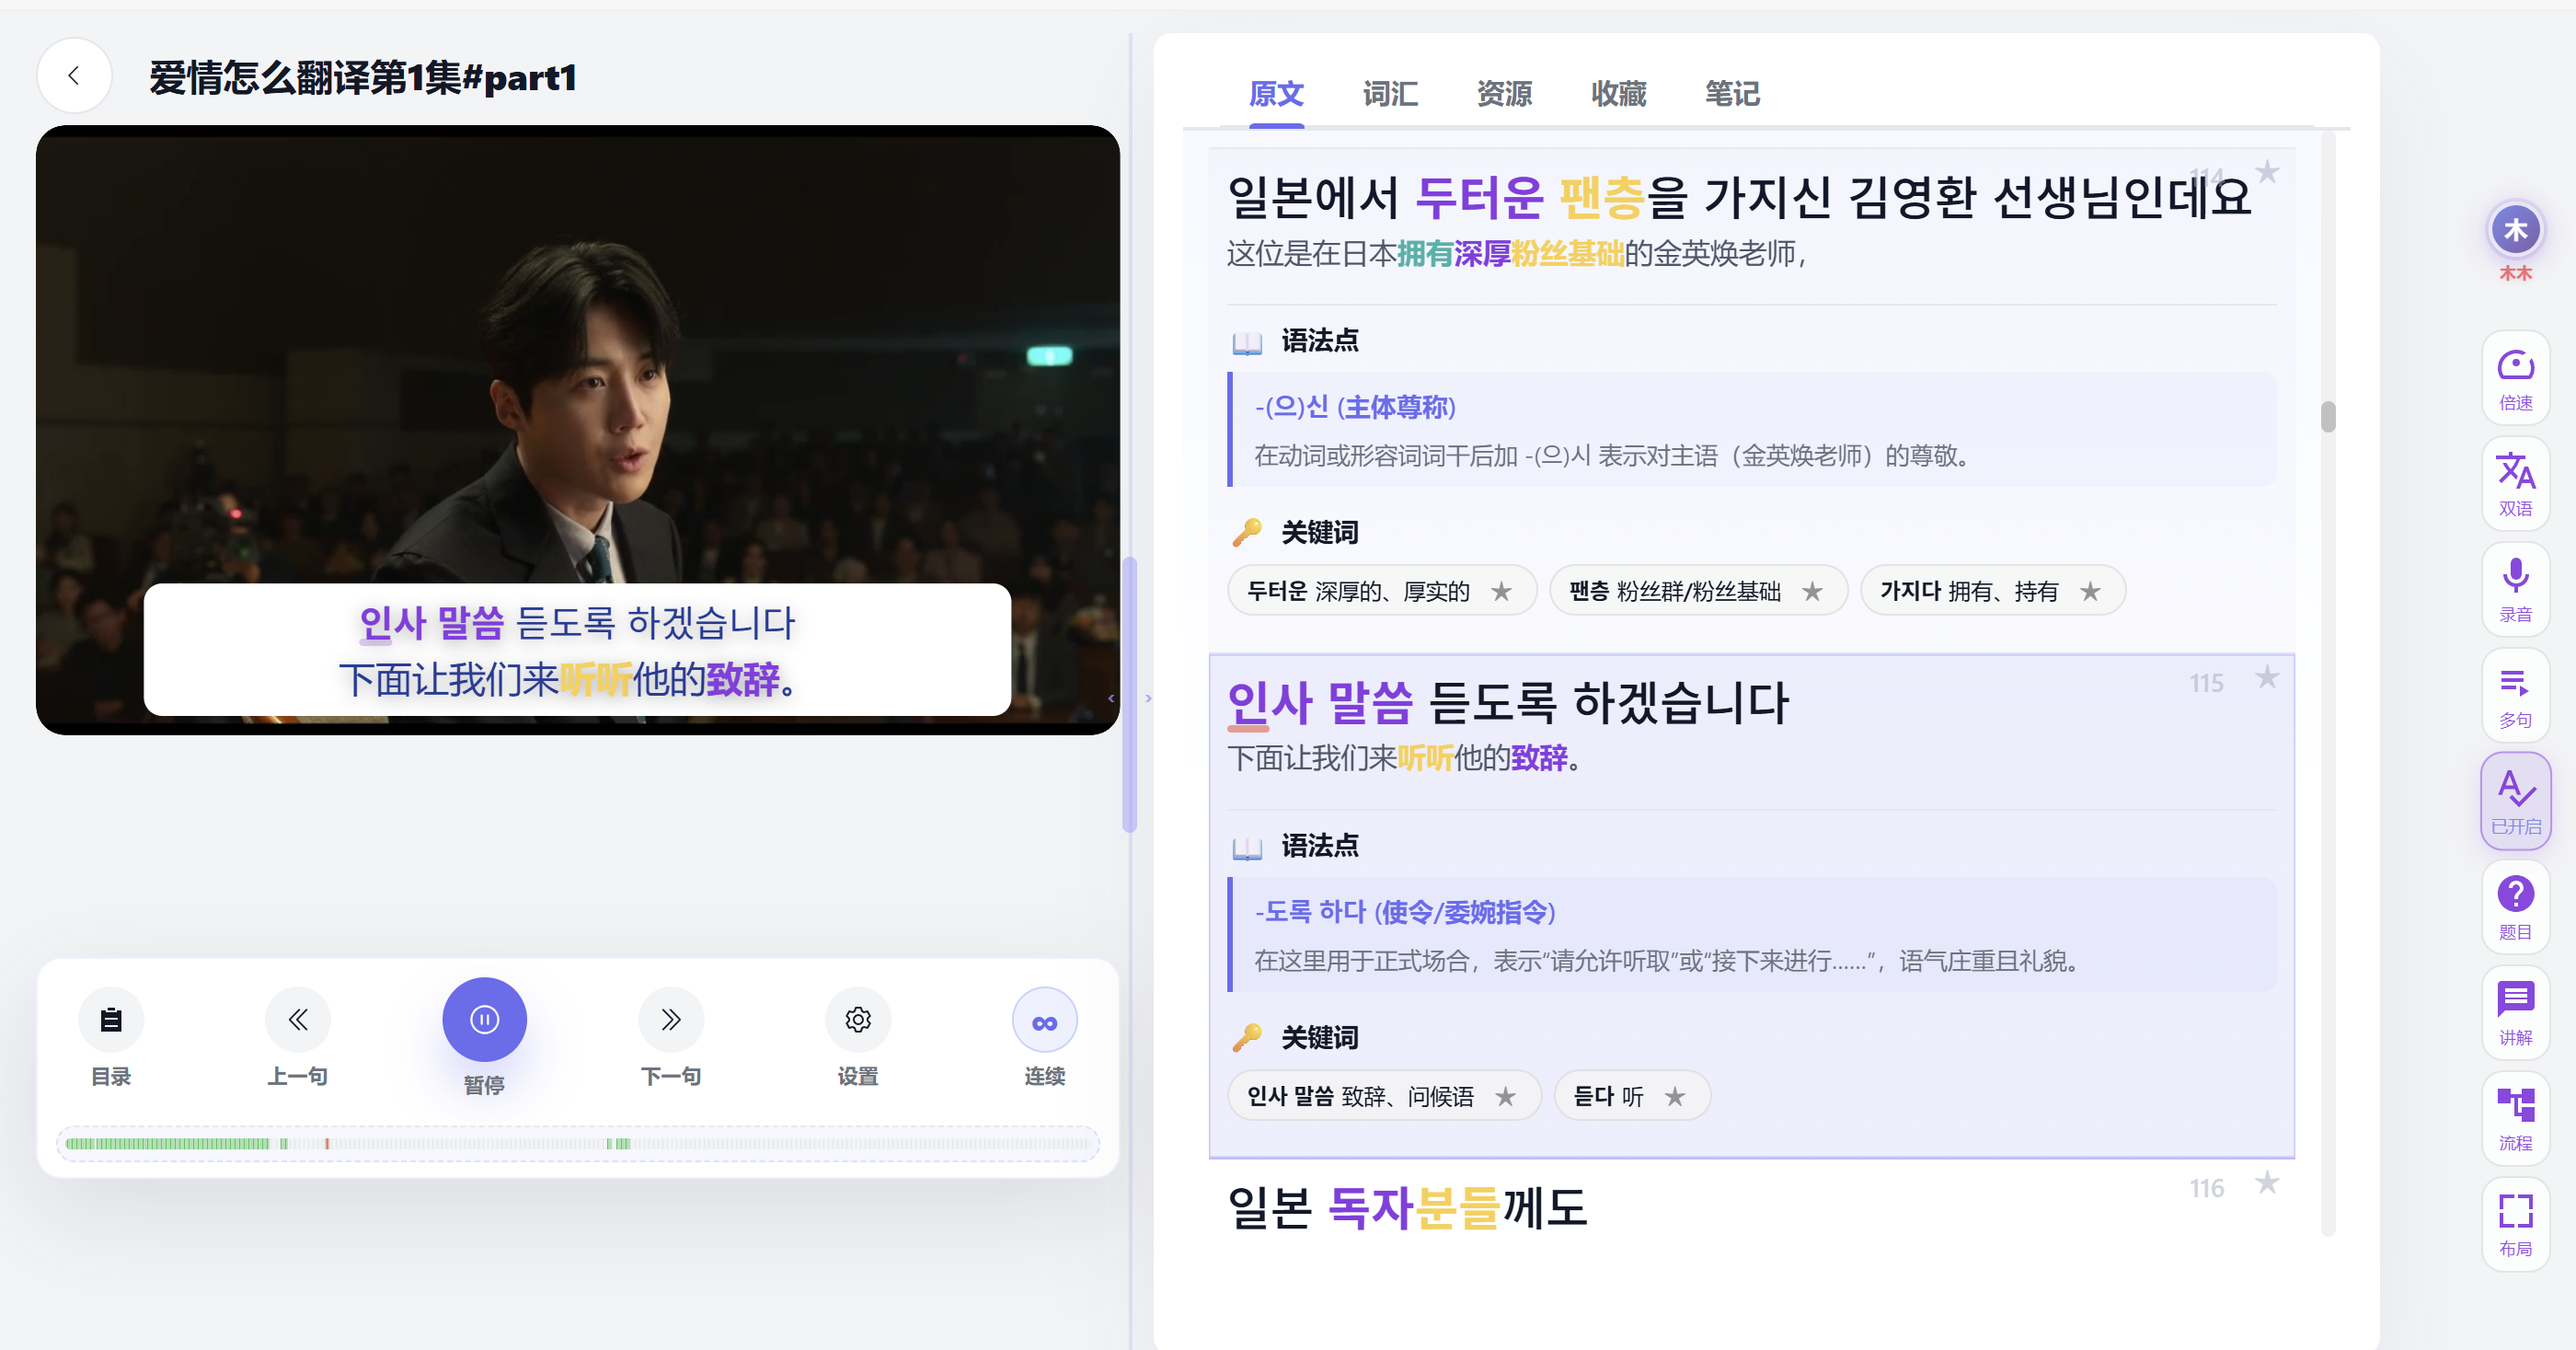Change the 布局 layout
2576x1350 pixels.
point(2514,1224)
